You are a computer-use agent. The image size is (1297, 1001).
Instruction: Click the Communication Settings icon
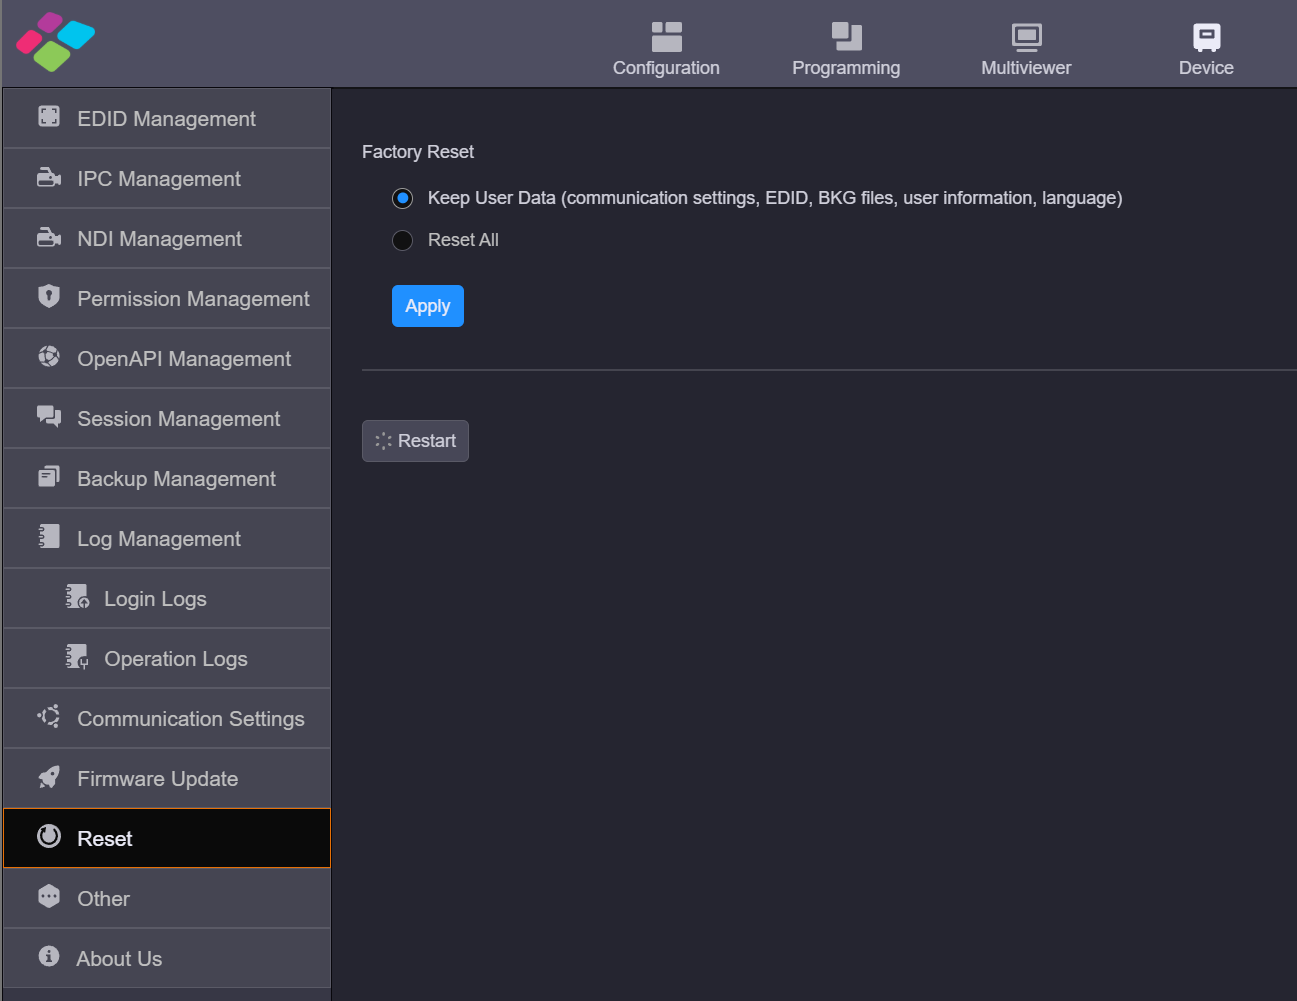pos(49,717)
